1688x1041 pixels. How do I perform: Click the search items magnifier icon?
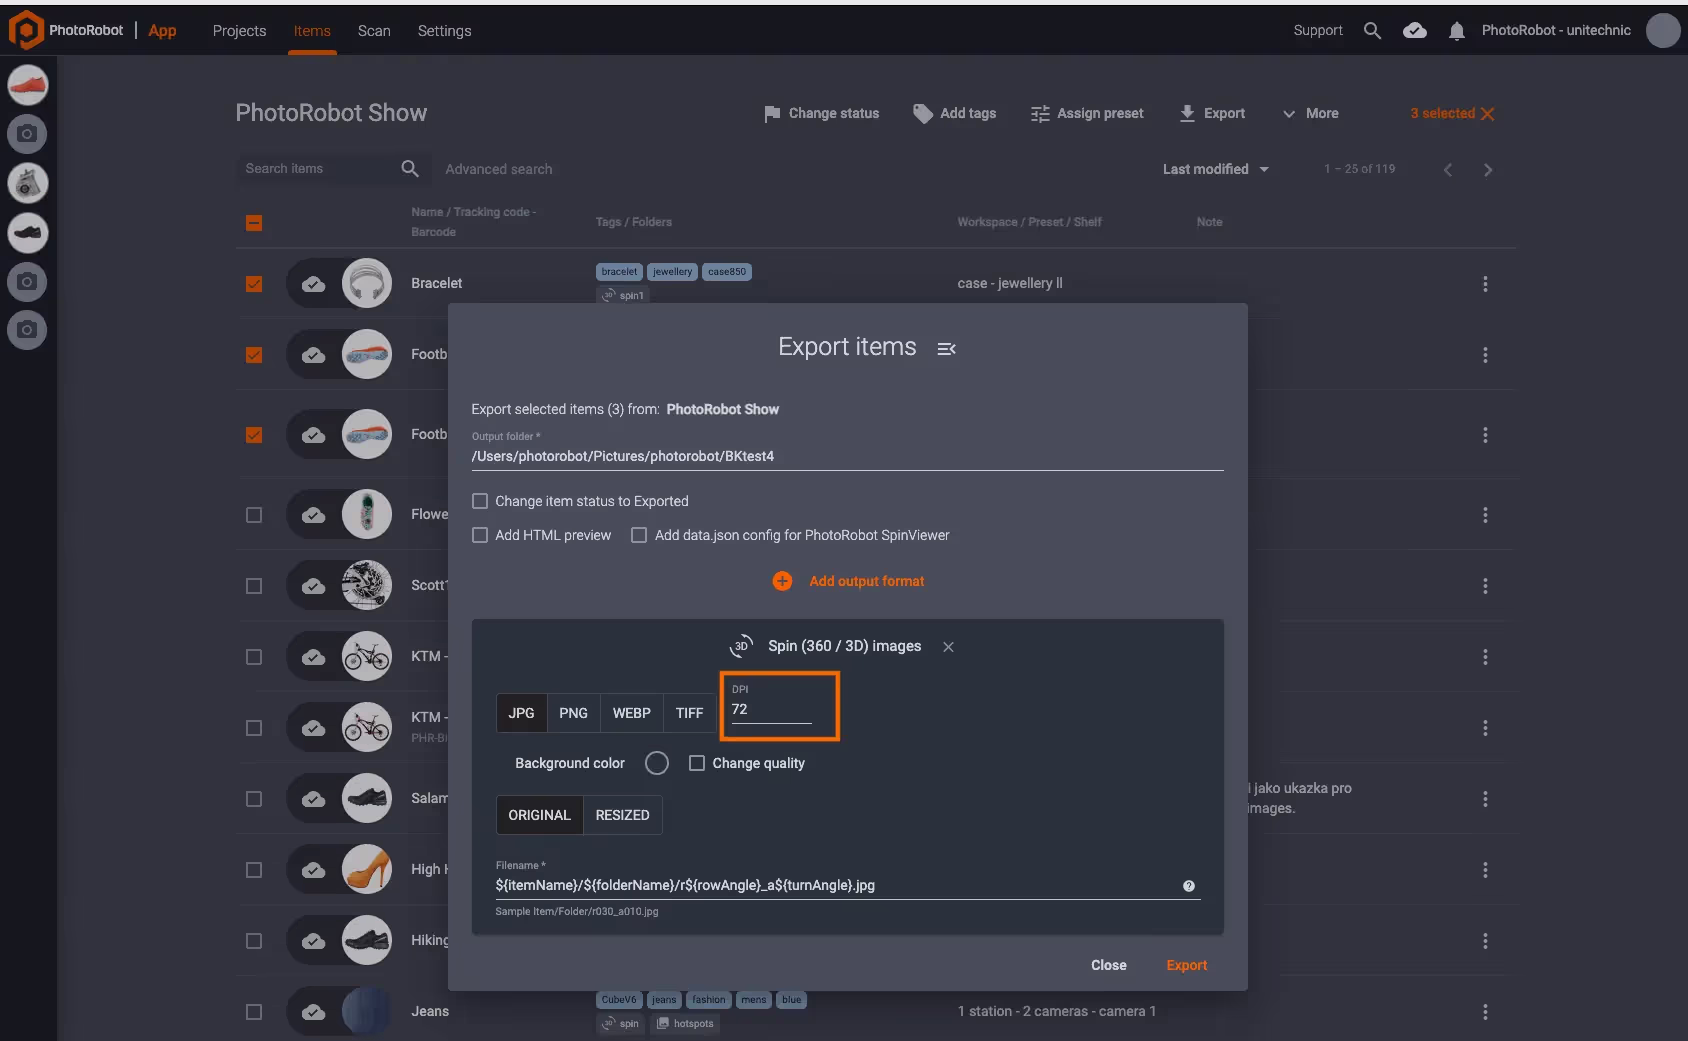click(410, 169)
